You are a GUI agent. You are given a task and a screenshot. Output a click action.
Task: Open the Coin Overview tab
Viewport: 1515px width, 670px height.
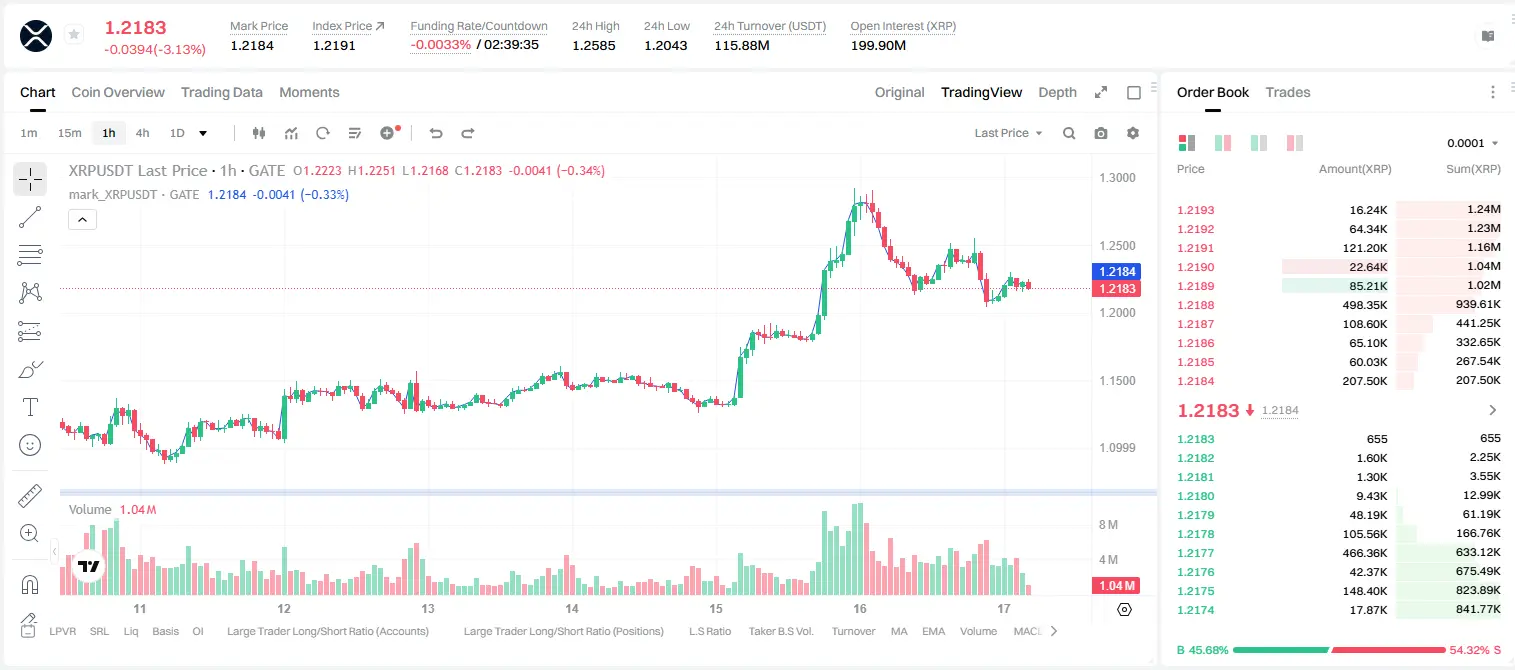[x=118, y=92]
